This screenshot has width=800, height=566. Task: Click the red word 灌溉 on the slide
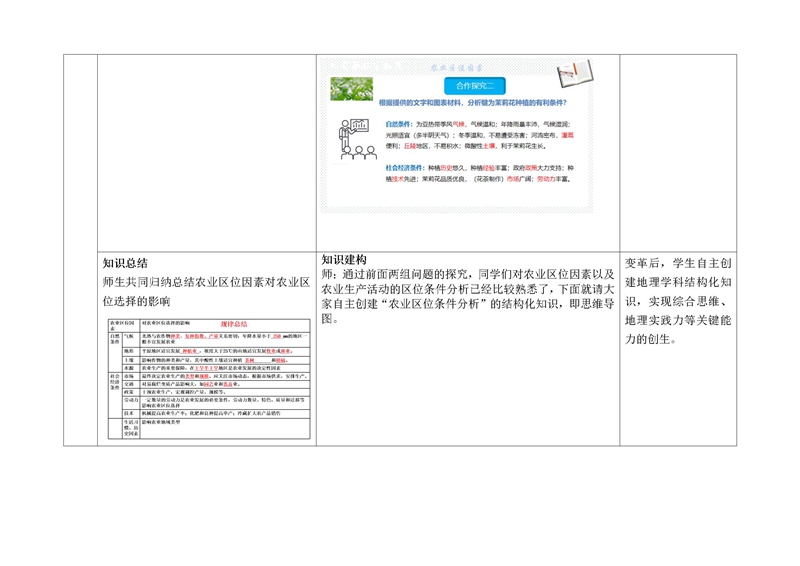point(567,133)
